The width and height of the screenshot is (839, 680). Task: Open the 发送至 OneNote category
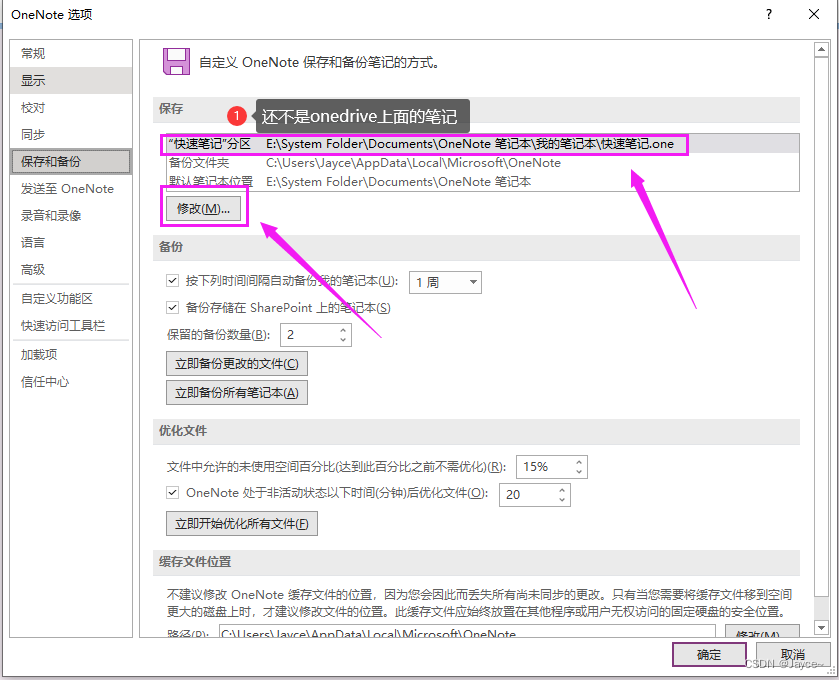coord(71,189)
